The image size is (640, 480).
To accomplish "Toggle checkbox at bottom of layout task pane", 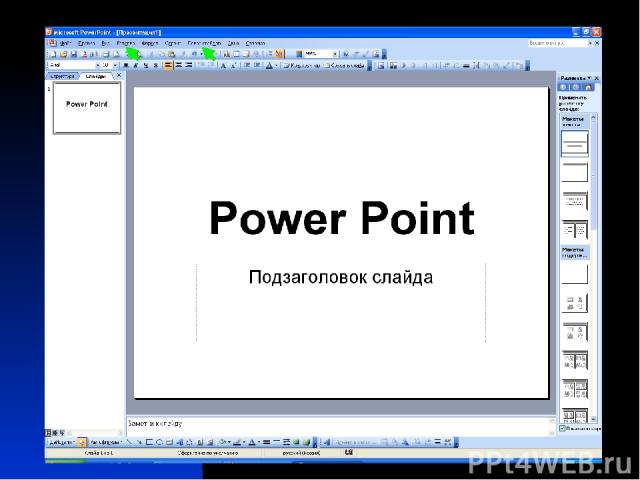I will 562,428.
